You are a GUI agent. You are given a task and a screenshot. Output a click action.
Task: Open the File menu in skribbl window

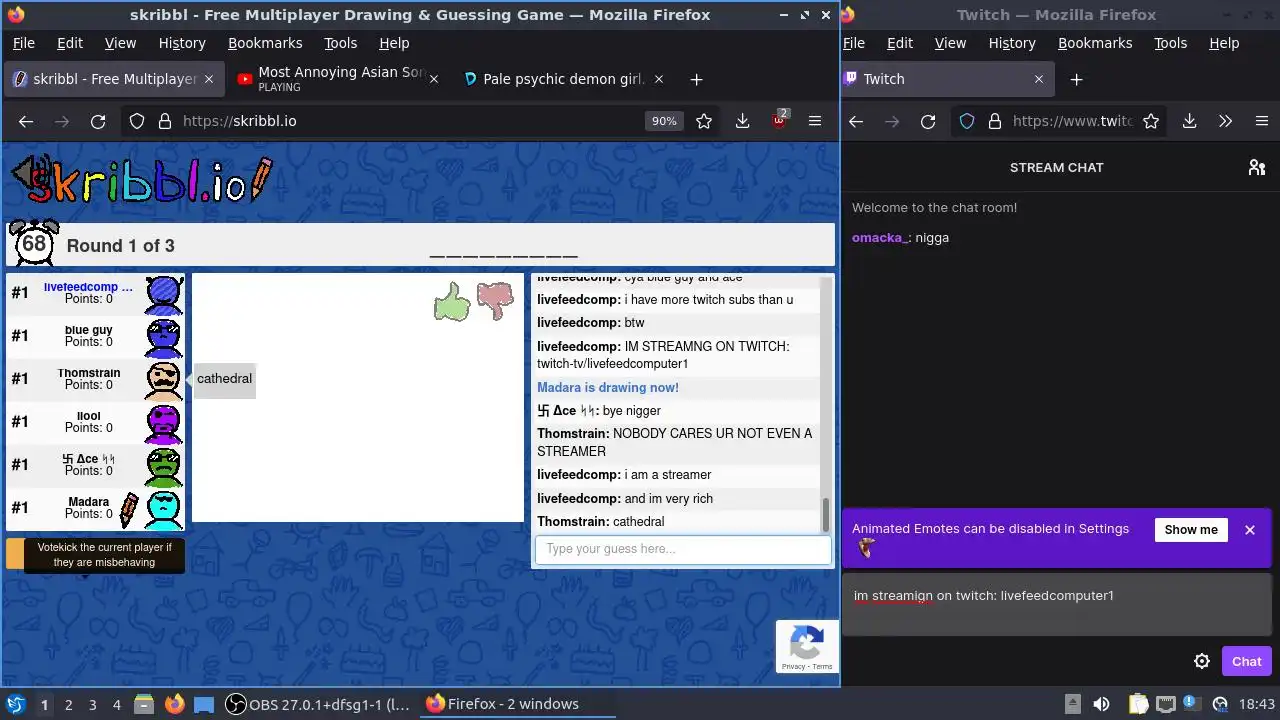pyautogui.click(x=23, y=43)
